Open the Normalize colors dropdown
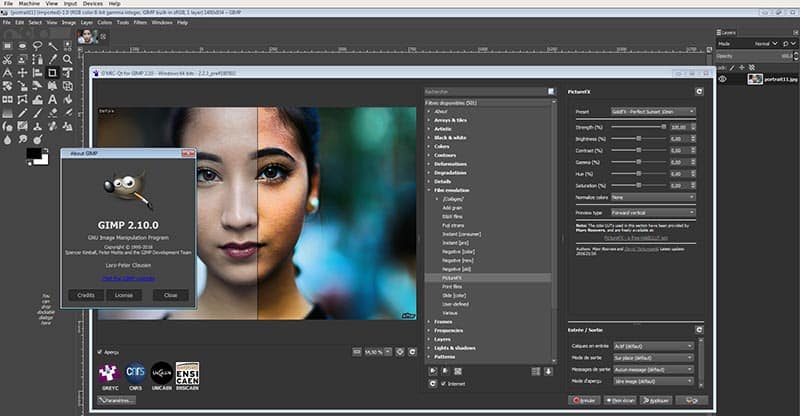Screen dimensions: 800x416 point(653,197)
